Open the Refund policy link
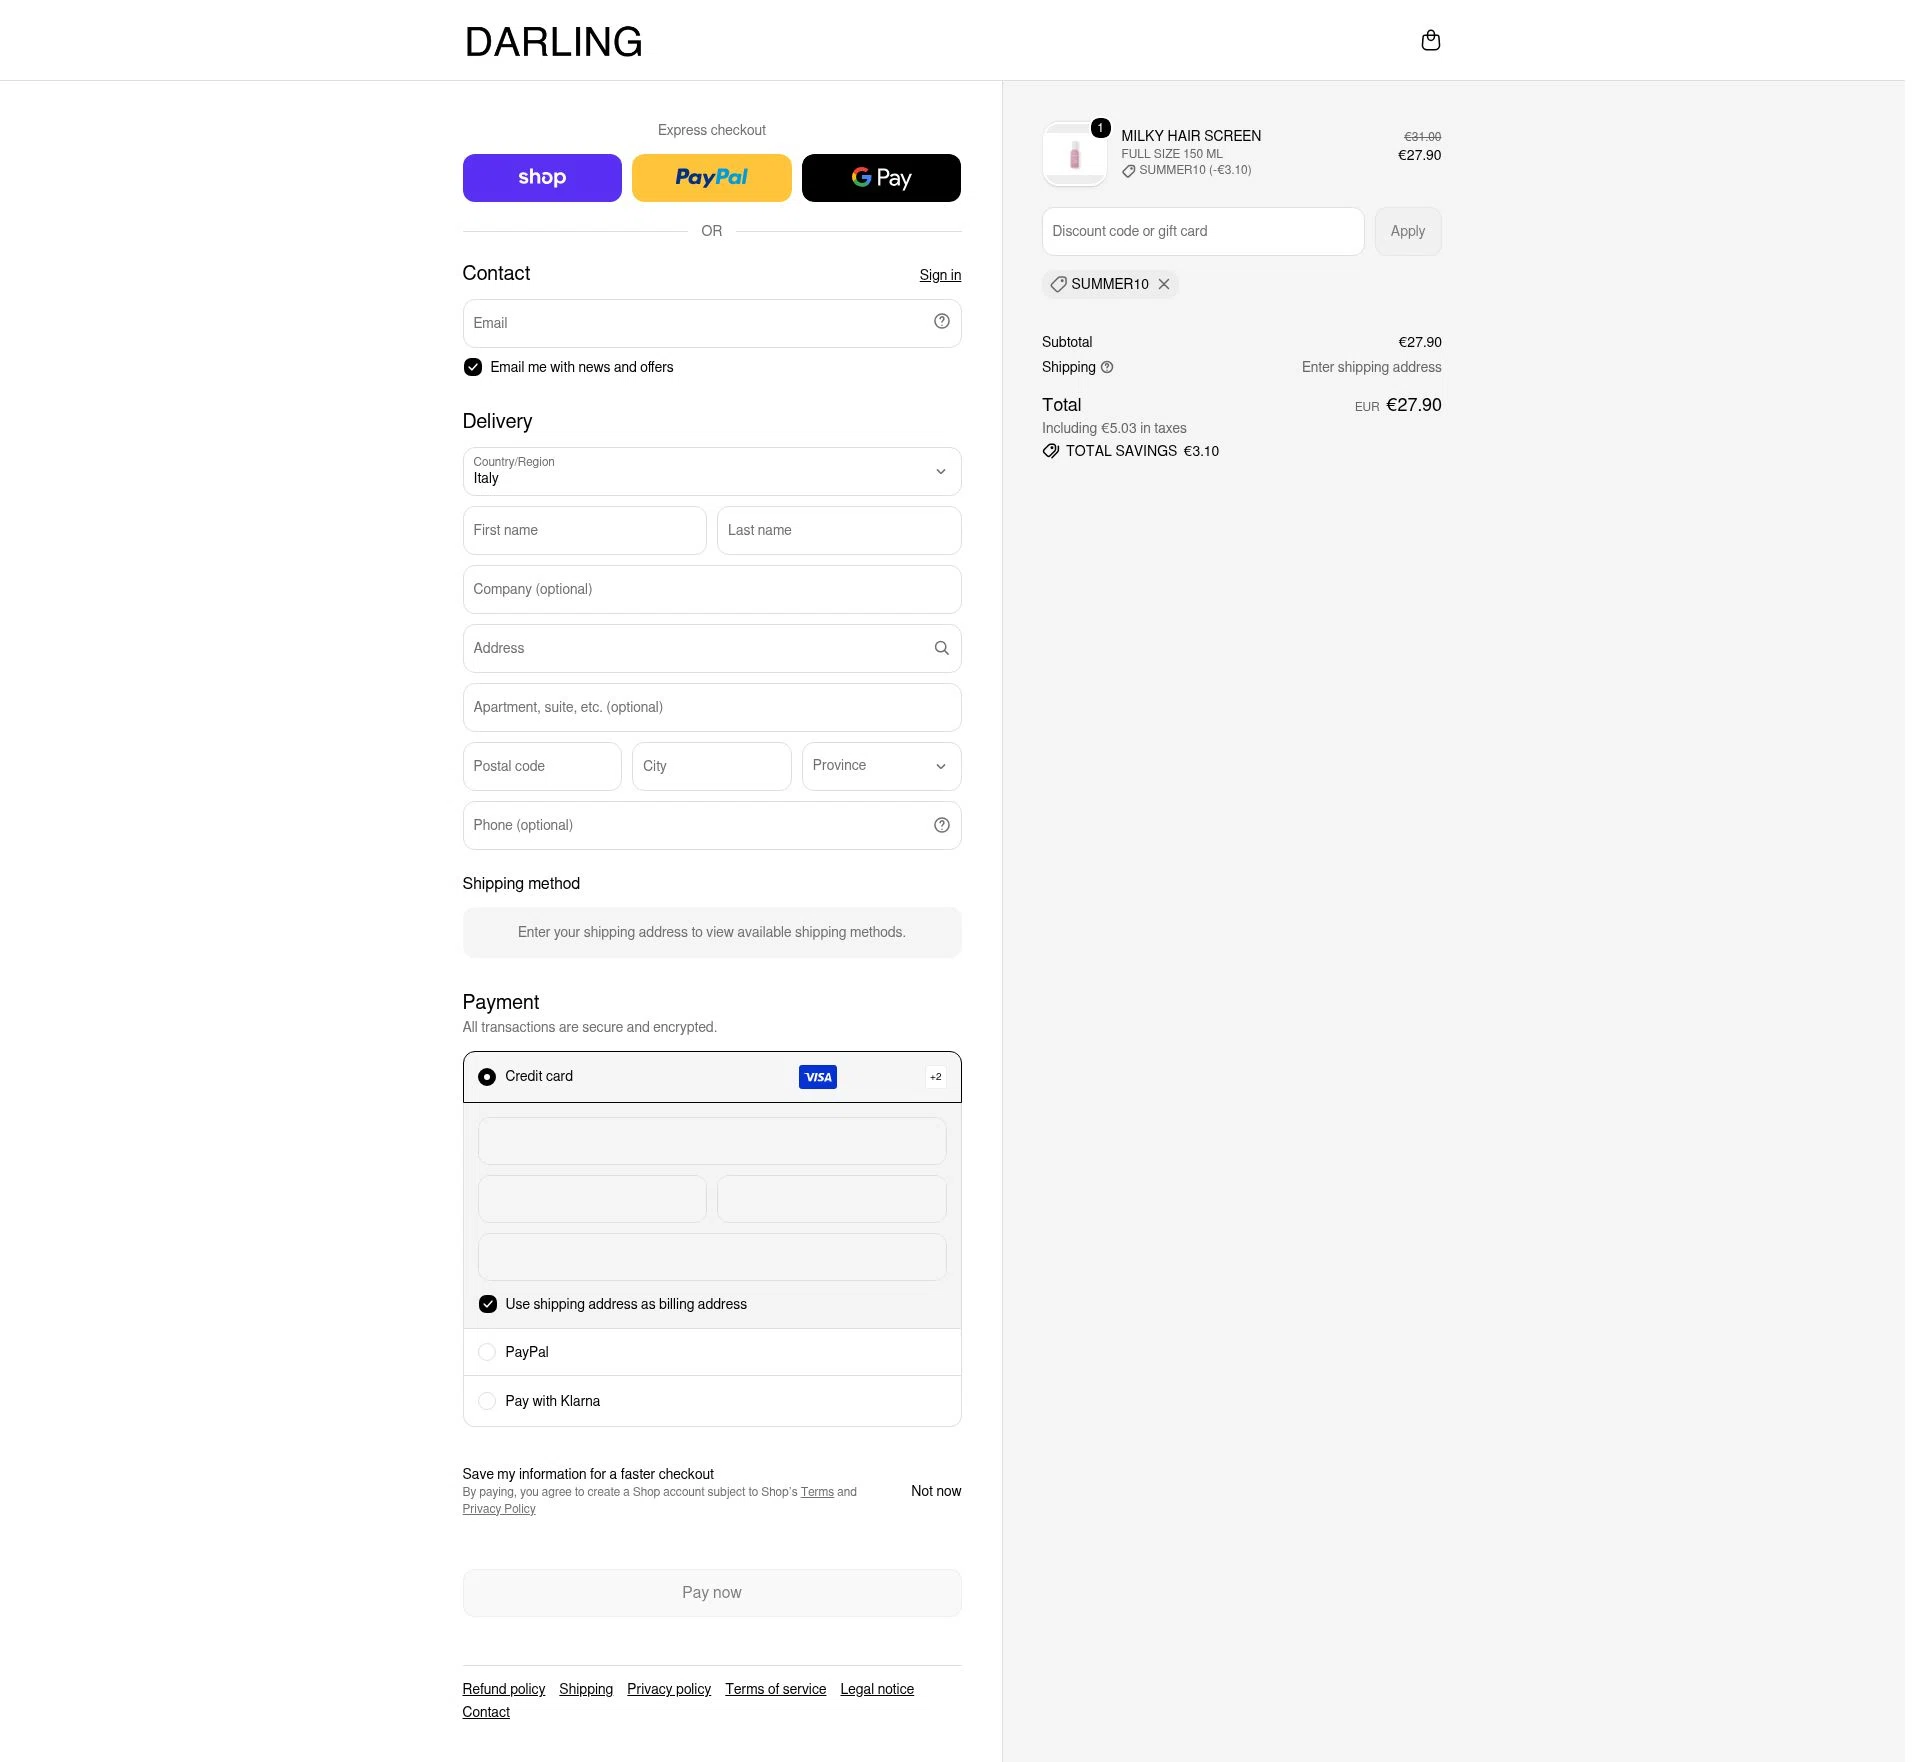The height and width of the screenshot is (1762, 1920). tap(504, 1689)
